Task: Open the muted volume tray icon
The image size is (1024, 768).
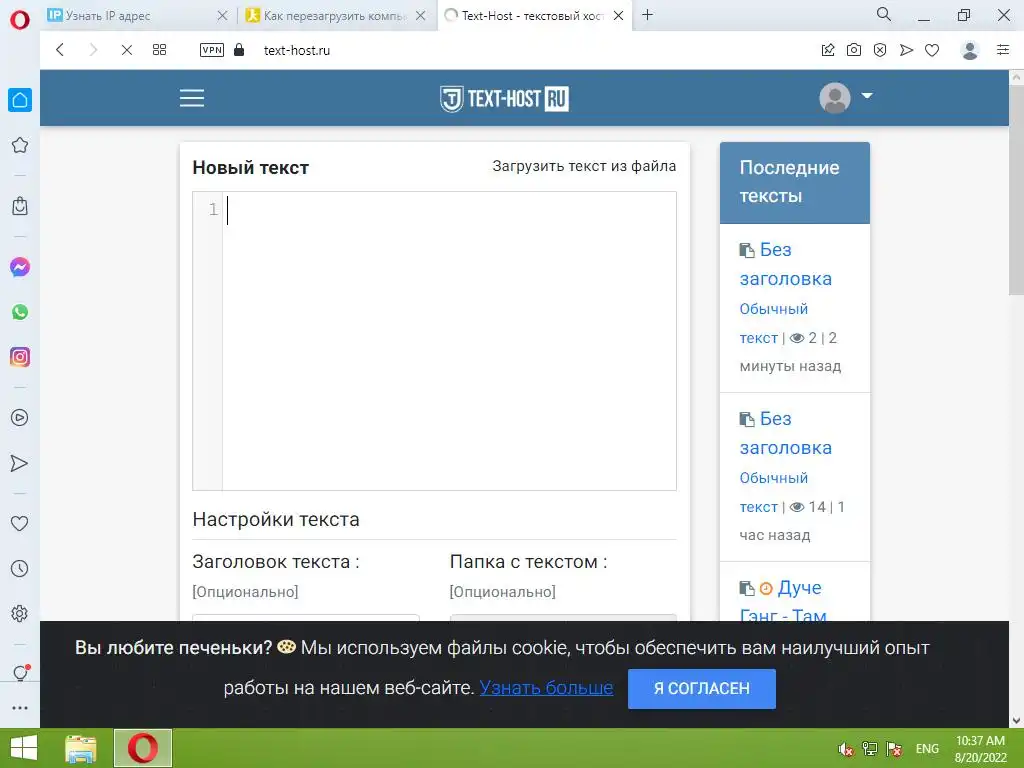Action: coord(846,749)
